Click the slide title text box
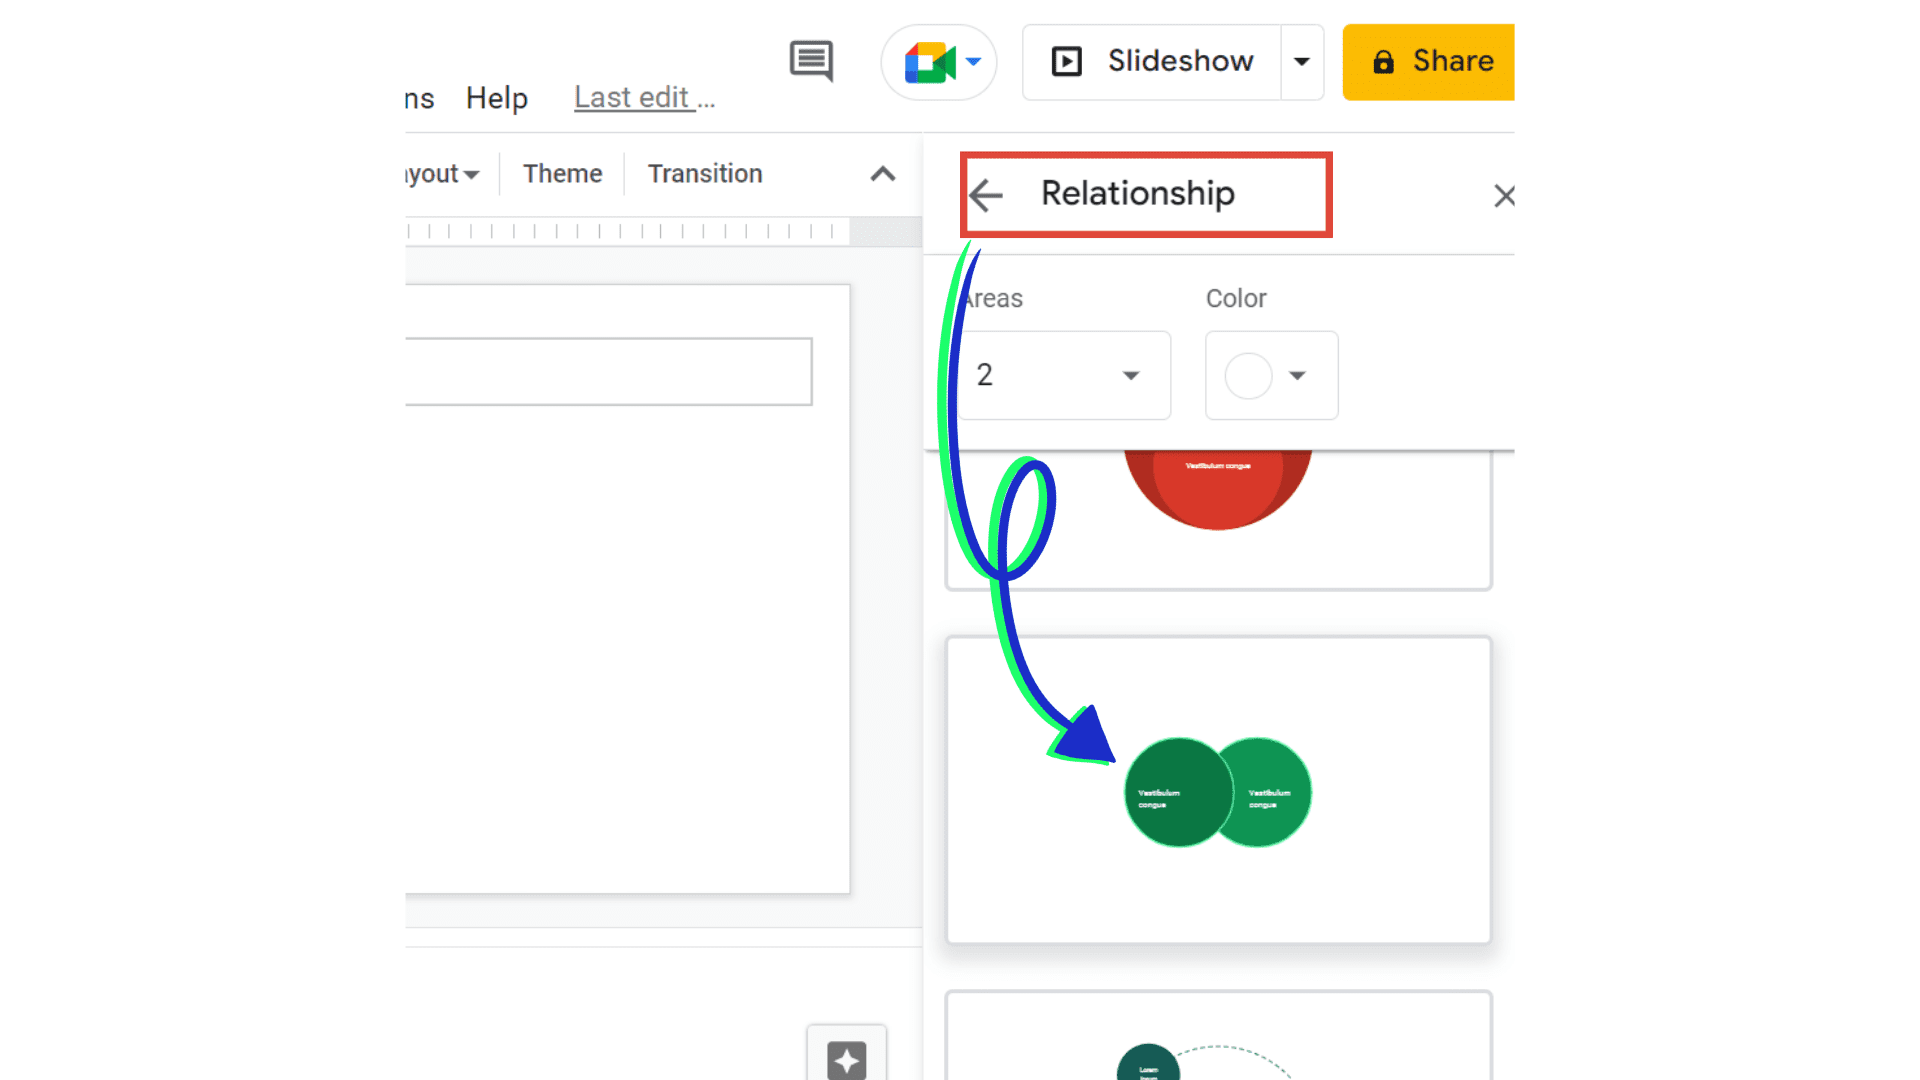Viewport: 1920px width, 1080px height. tap(608, 372)
